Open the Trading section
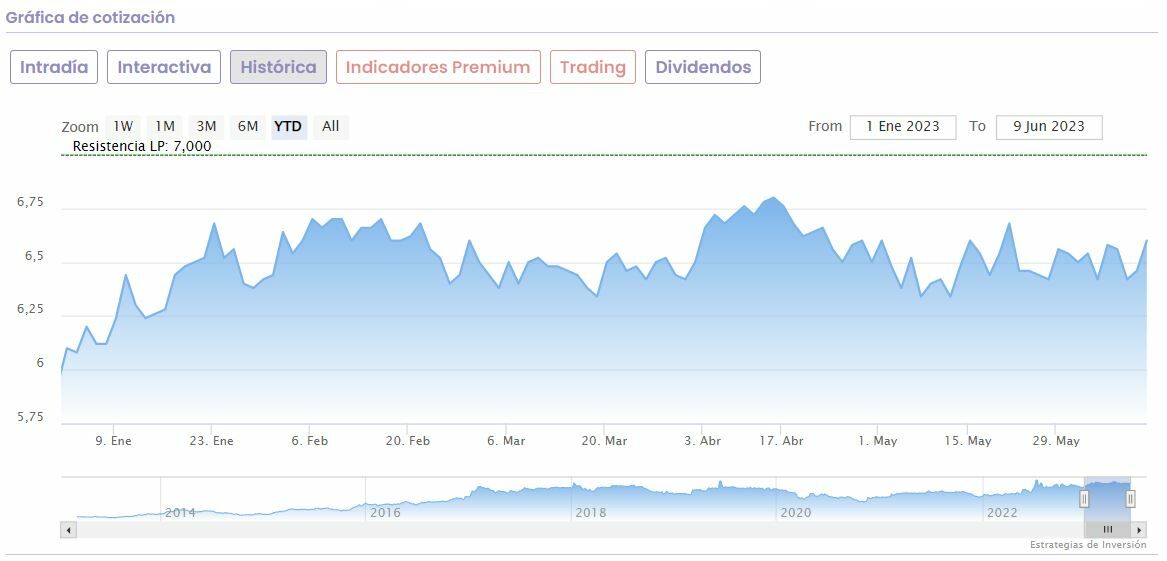Screen dimensions: 1167x561 [x=592, y=67]
